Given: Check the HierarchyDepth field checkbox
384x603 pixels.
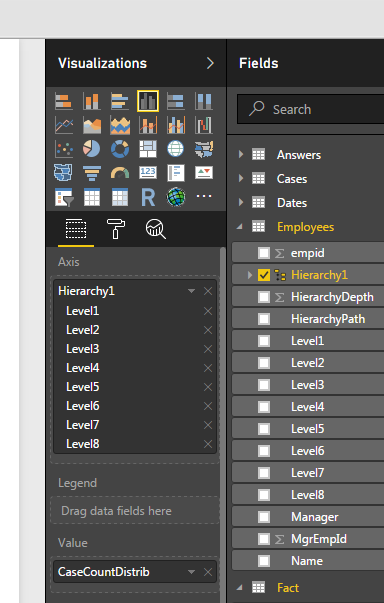Looking at the screenshot, I should (x=264, y=297).
